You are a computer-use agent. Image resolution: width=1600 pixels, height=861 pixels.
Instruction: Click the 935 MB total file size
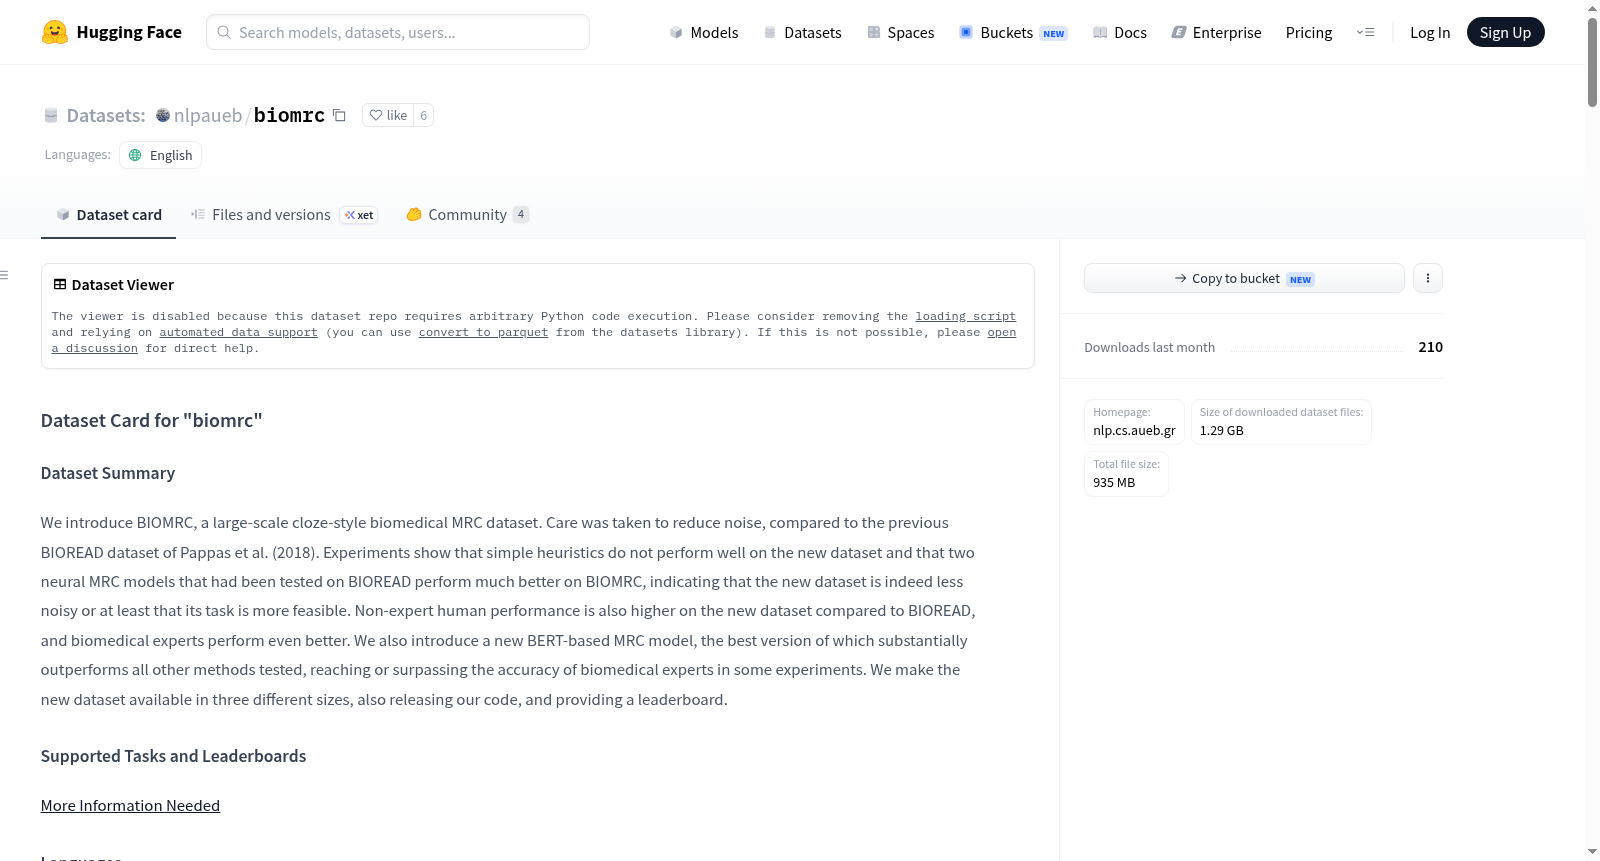click(1114, 483)
